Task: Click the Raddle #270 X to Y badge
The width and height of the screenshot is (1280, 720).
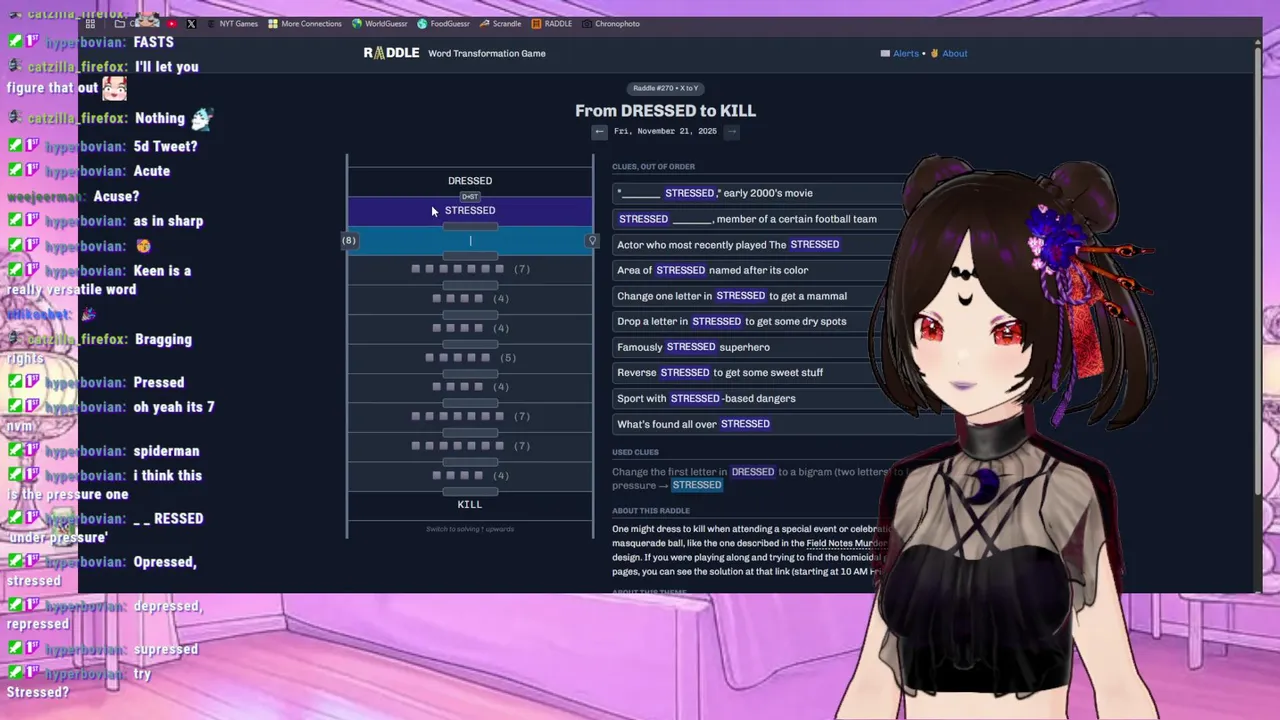Action: pyautogui.click(x=666, y=88)
